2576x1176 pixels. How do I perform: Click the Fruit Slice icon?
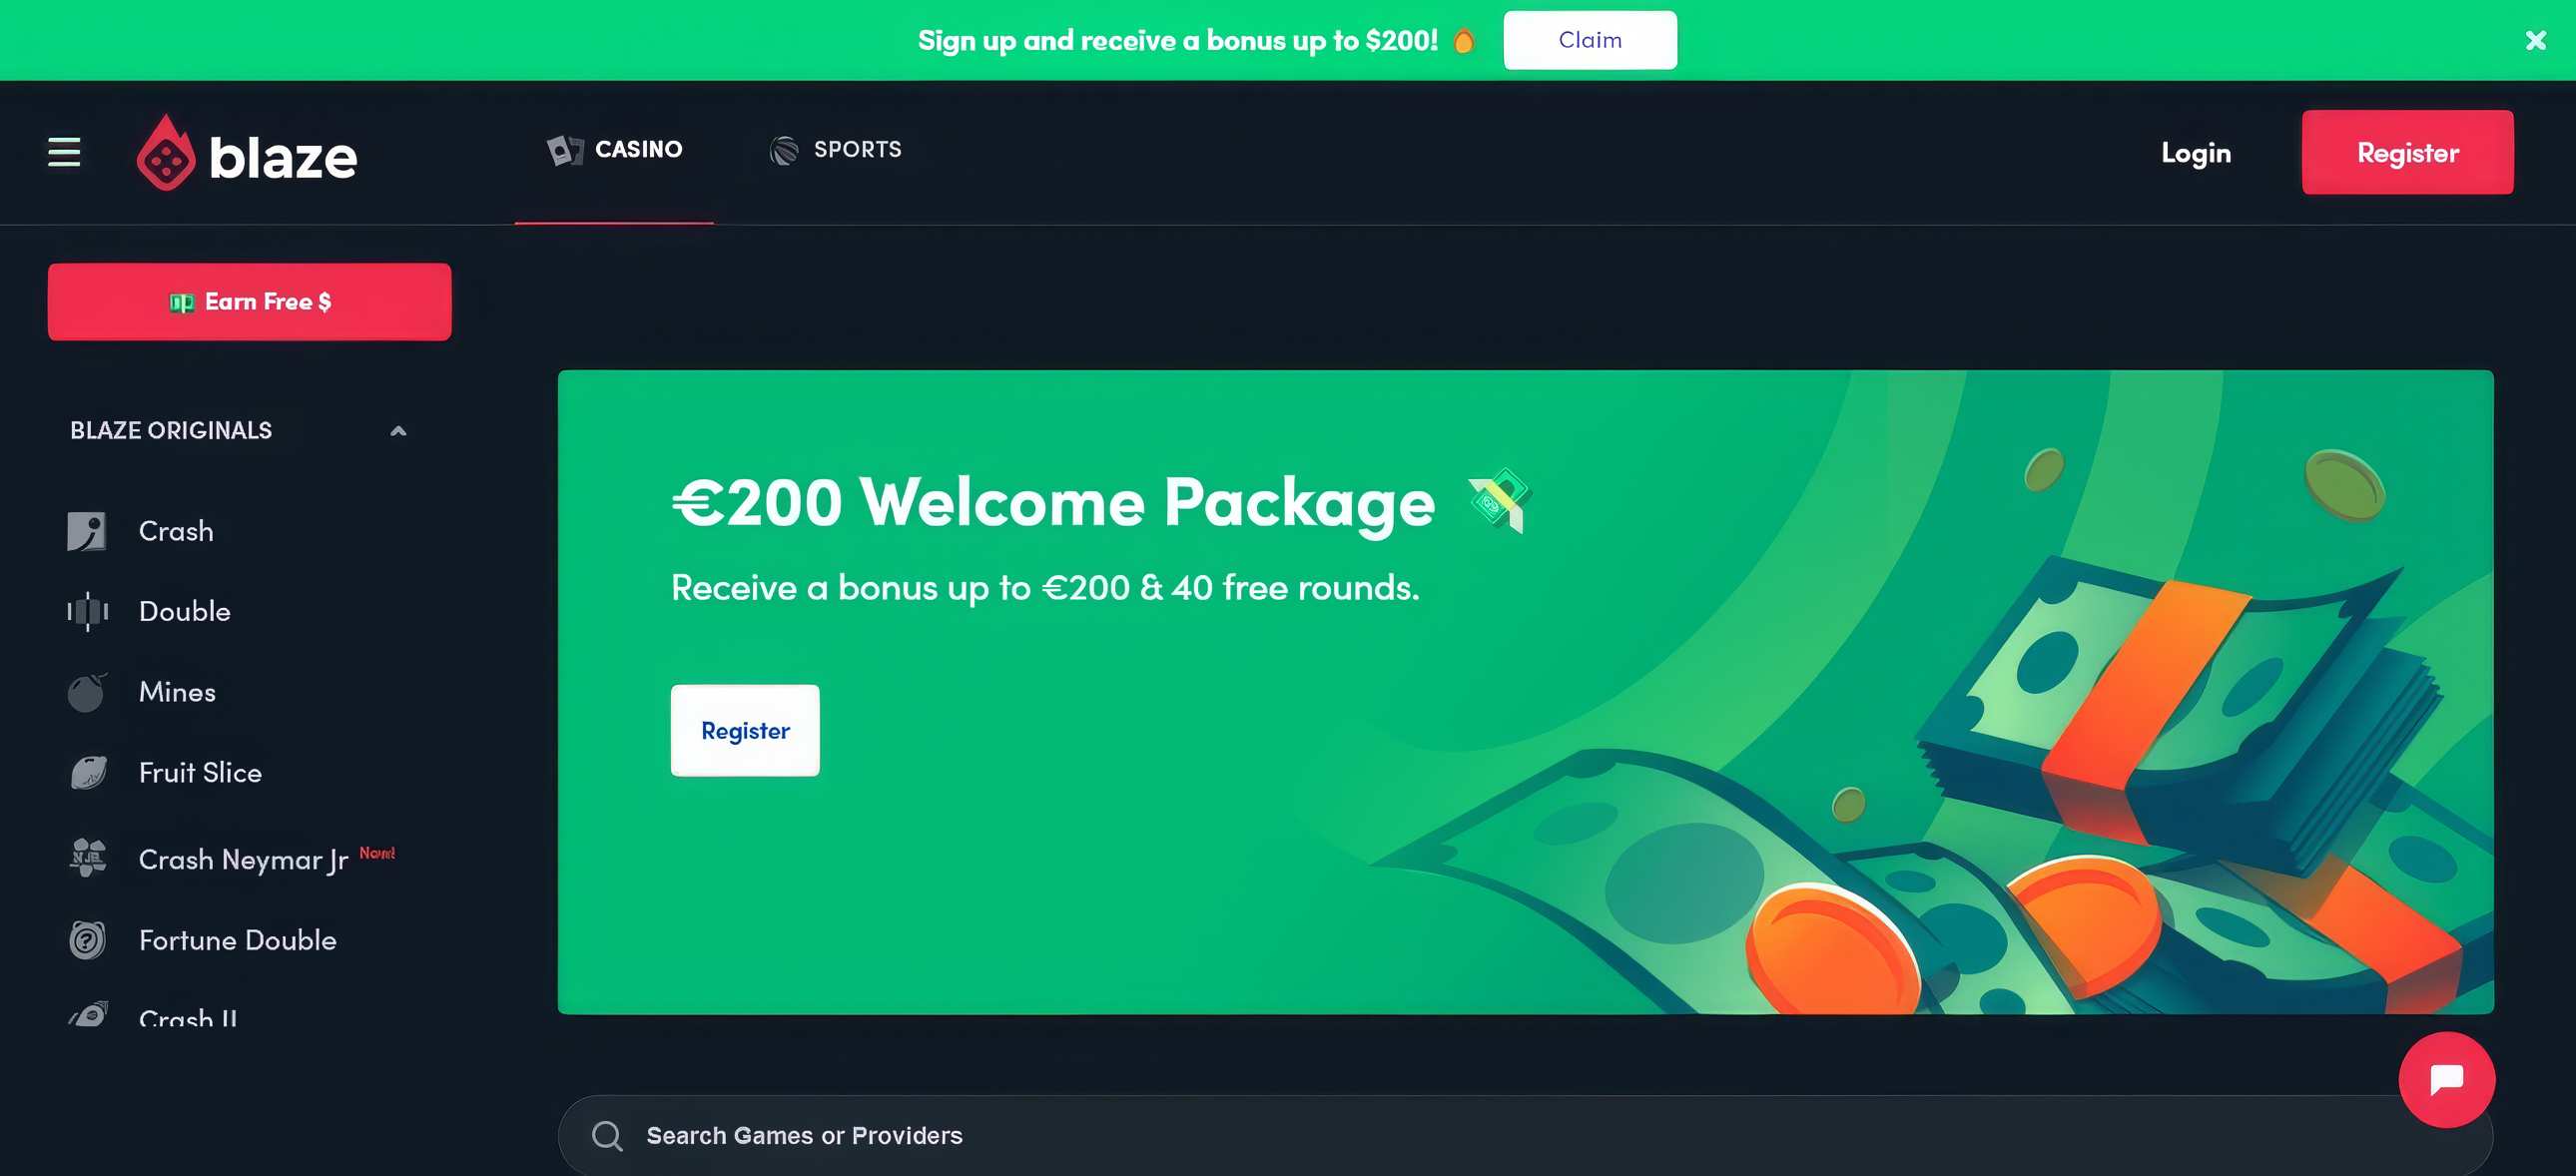click(88, 772)
